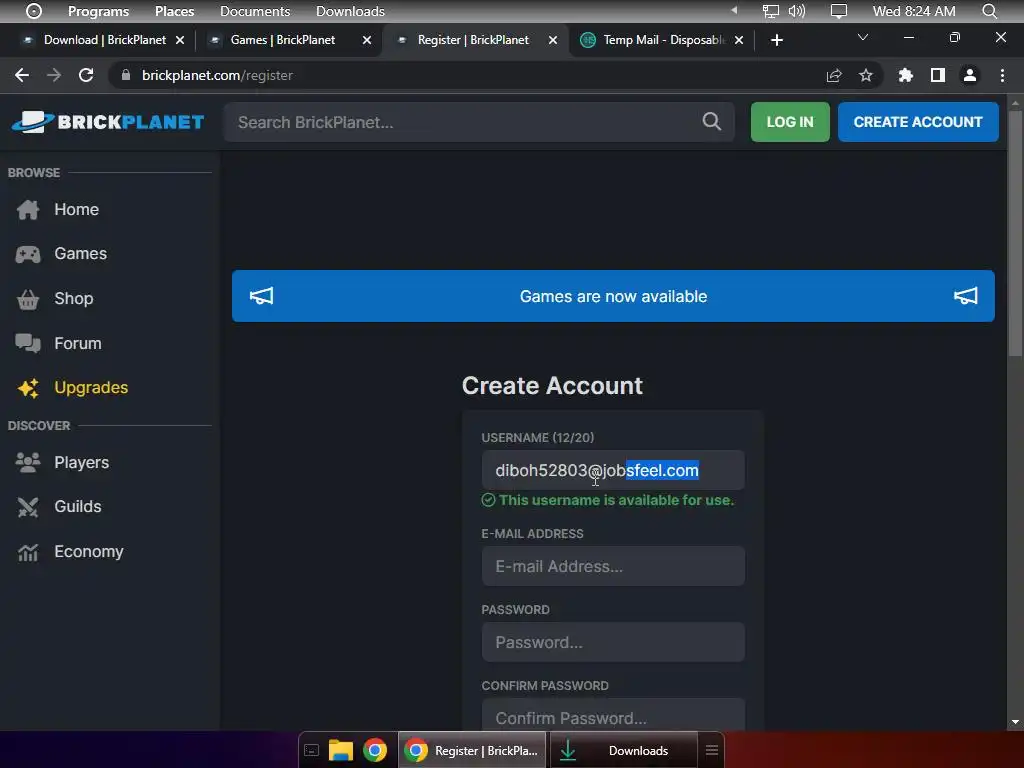Open the file manager icon in taskbar
Viewport: 1024px width, 768px height.
point(340,750)
